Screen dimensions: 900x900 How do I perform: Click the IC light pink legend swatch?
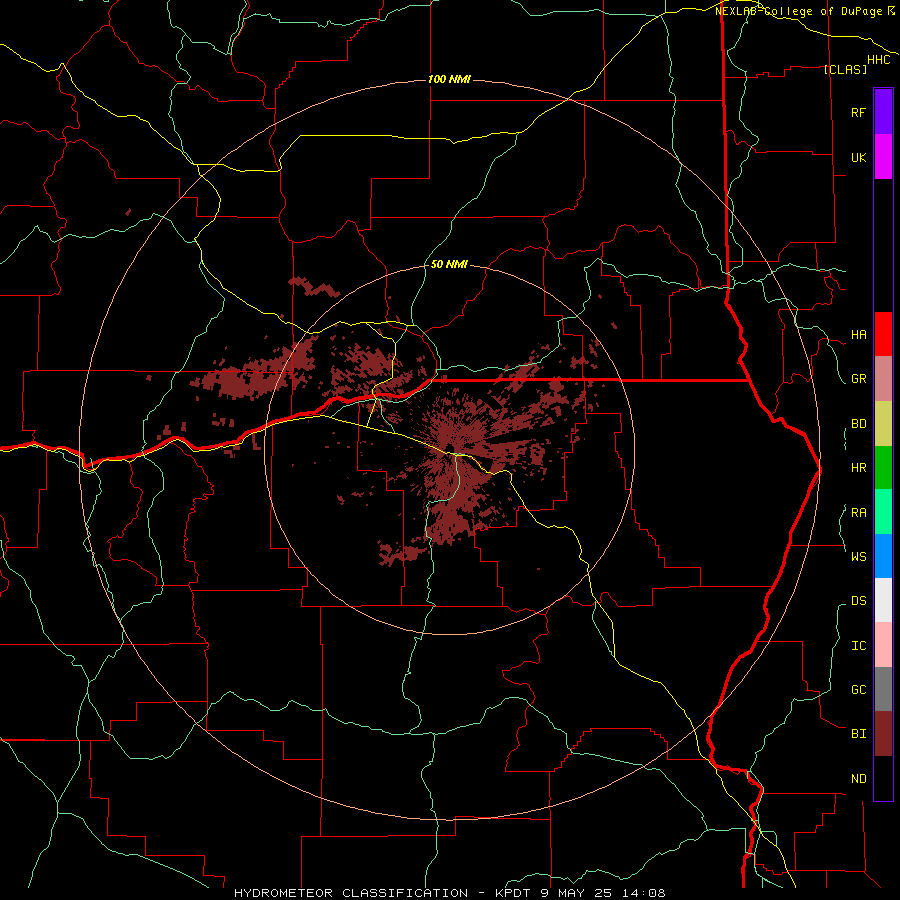[x=883, y=645]
